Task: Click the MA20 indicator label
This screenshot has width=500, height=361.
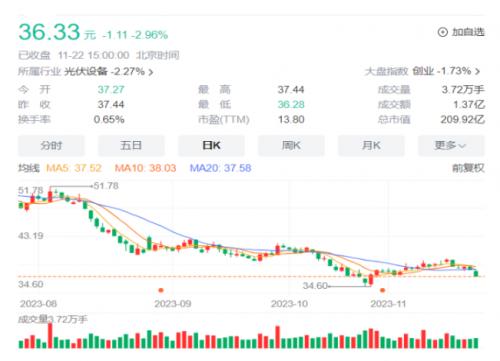Action: (x=220, y=168)
